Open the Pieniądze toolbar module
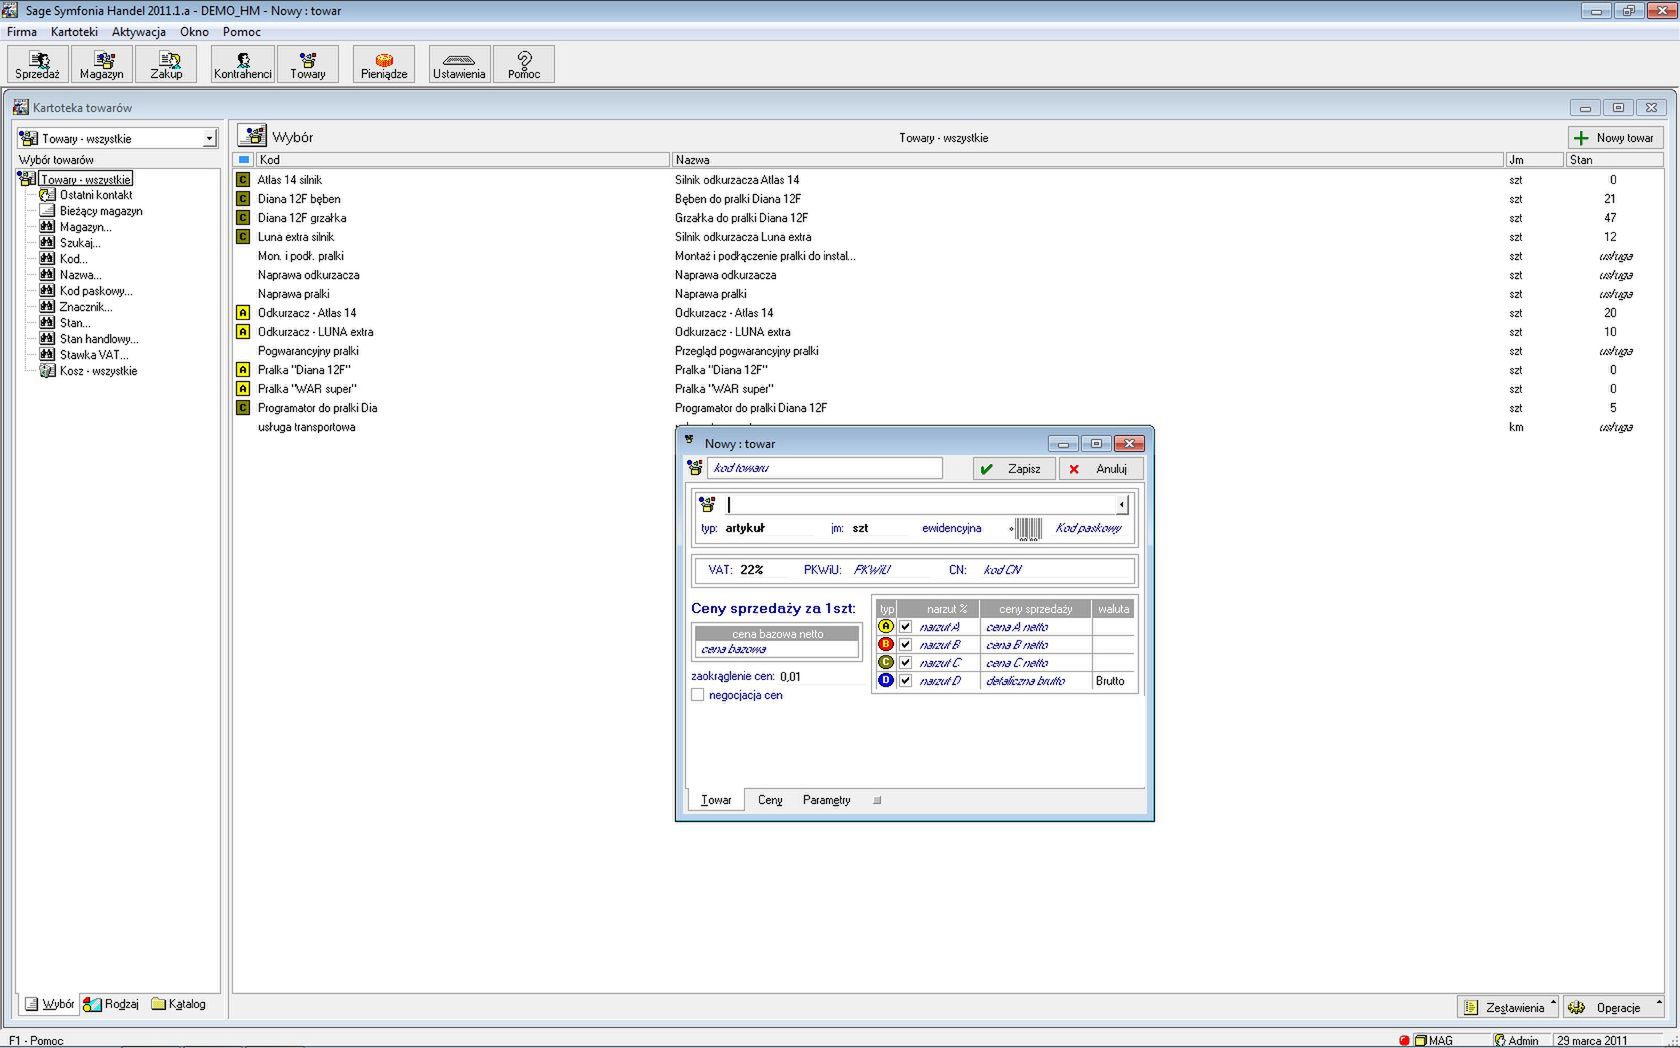This screenshot has width=1680, height=1048. 384,64
